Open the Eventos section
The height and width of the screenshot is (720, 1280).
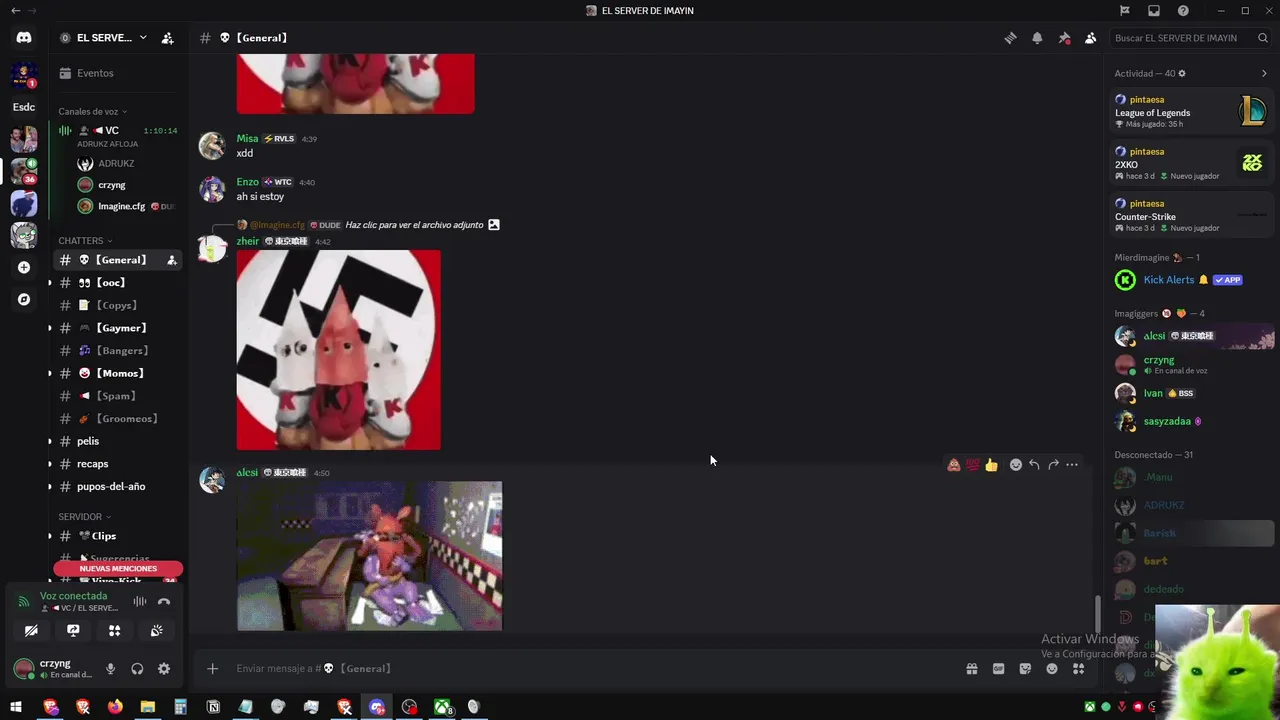(x=118, y=73)
